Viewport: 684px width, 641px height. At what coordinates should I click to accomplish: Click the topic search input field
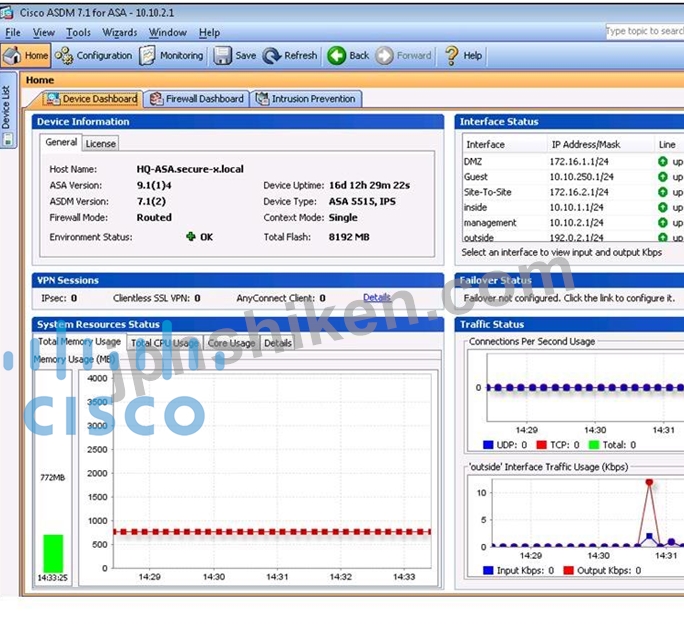644,31
